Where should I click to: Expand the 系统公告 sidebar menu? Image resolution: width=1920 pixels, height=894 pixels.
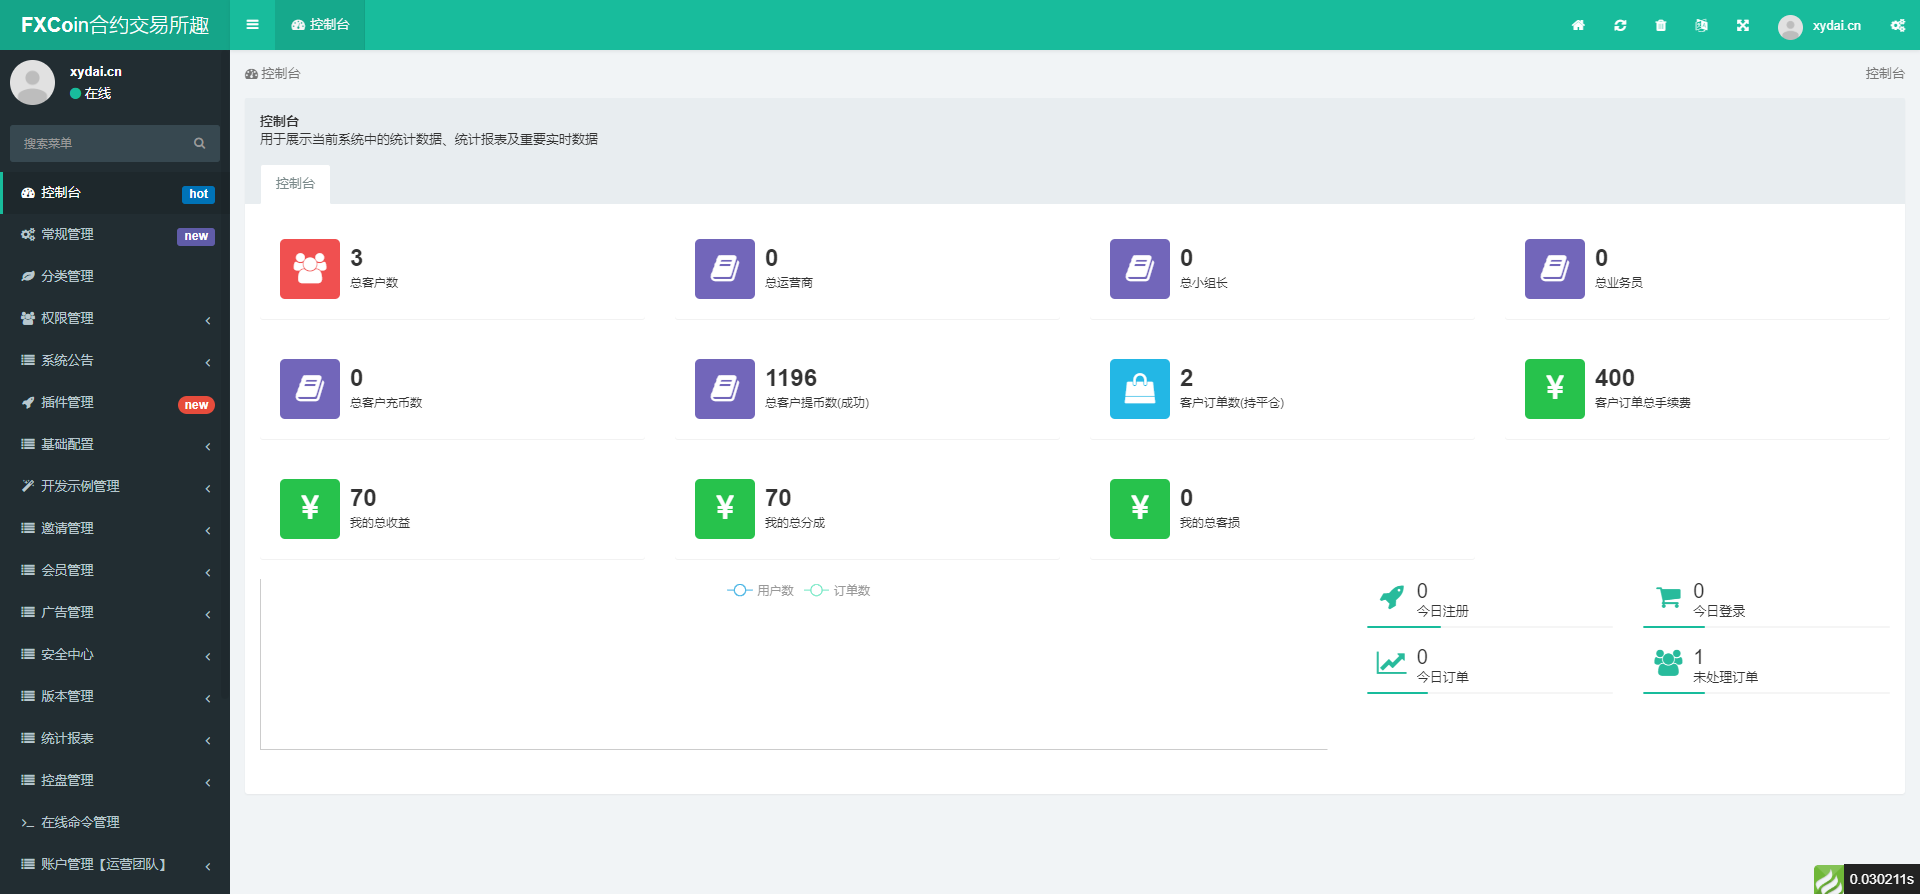click(115, 360)
